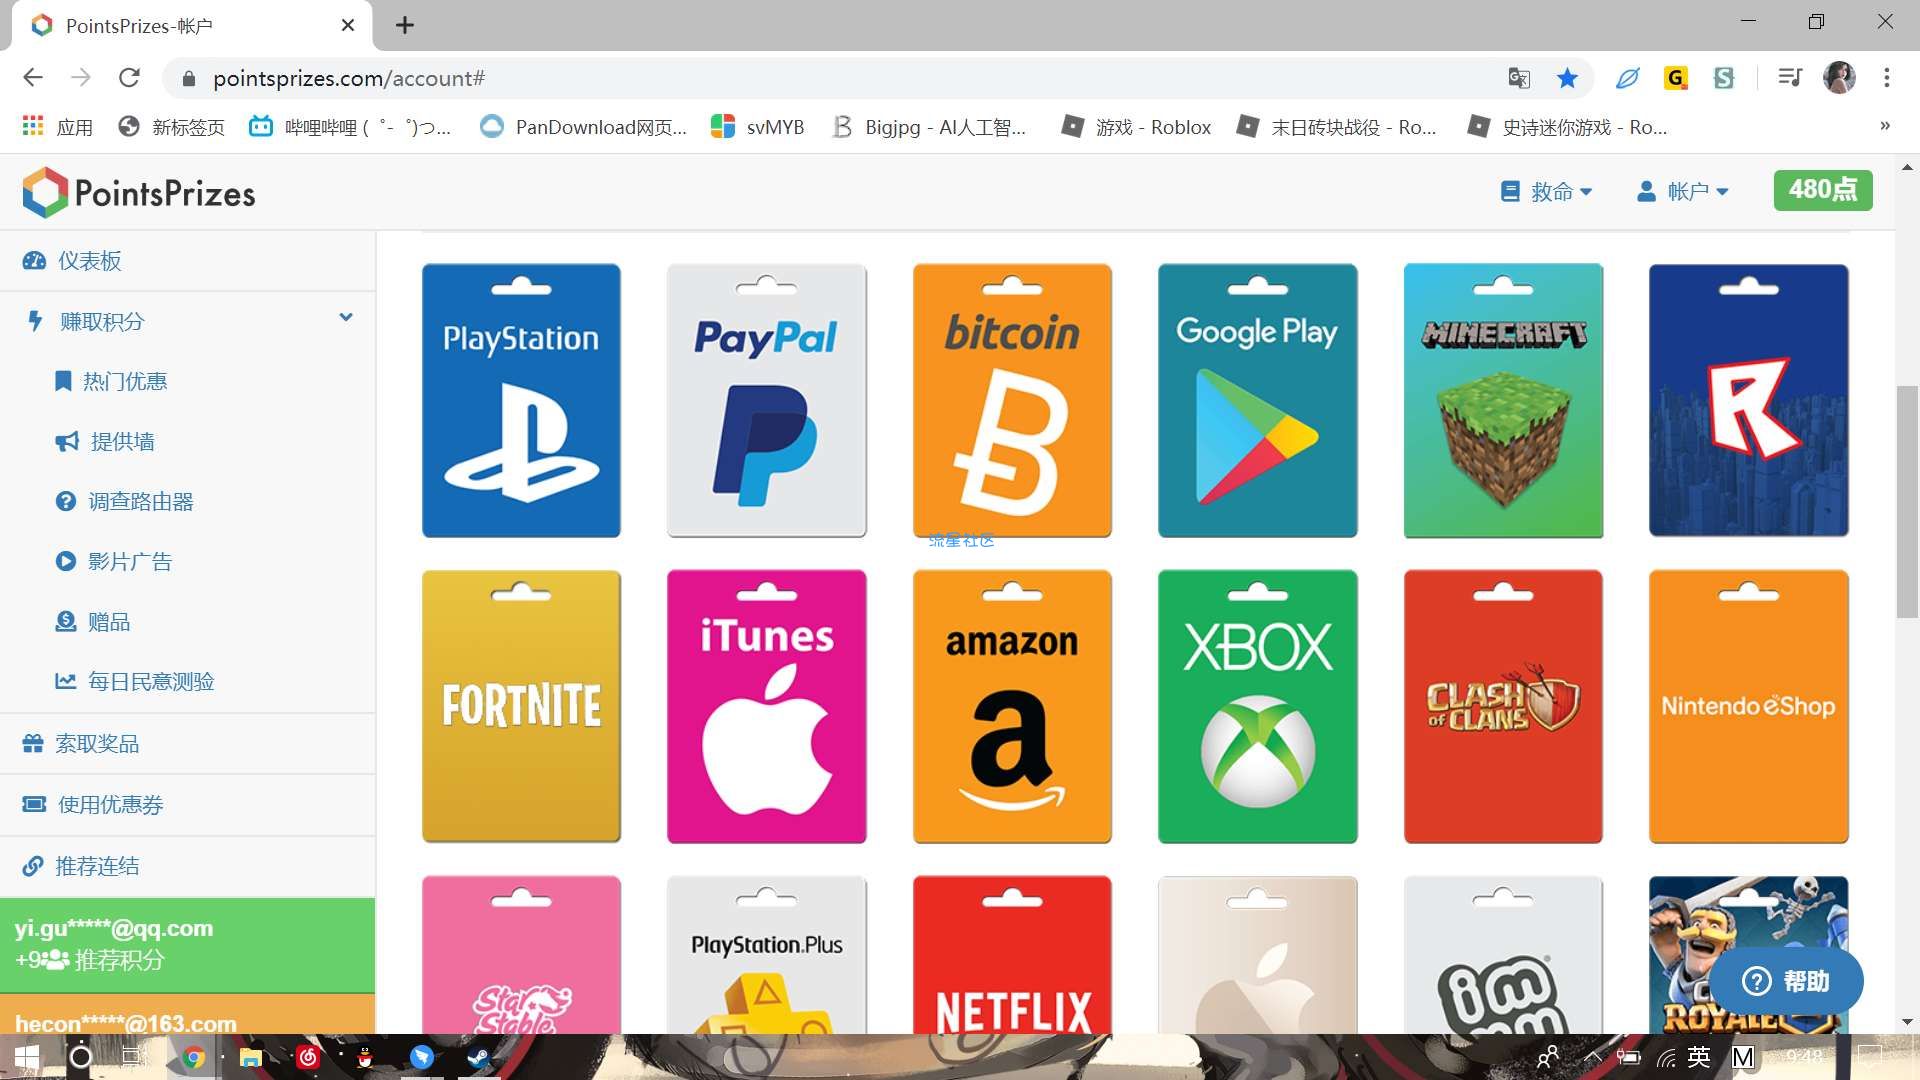Screen dimensions: 1920x1080
Task: Open the Chrome taskbar icon
Action: [x=194, y=1058]
